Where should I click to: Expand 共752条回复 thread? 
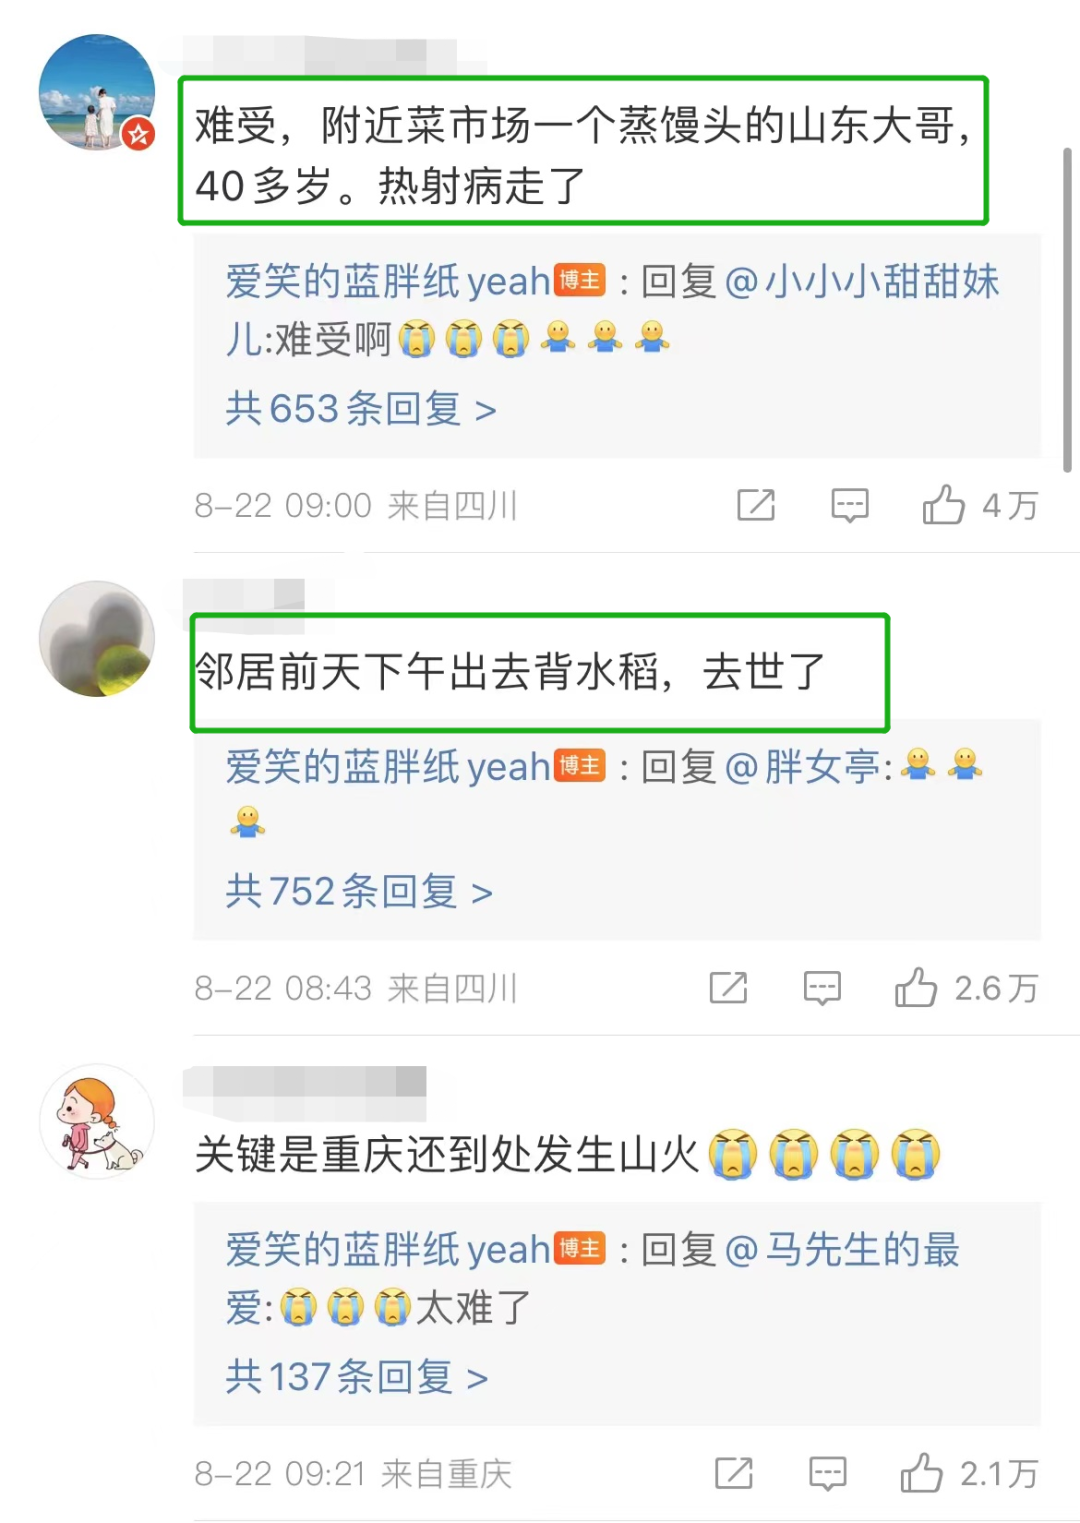tap(359, 891)
